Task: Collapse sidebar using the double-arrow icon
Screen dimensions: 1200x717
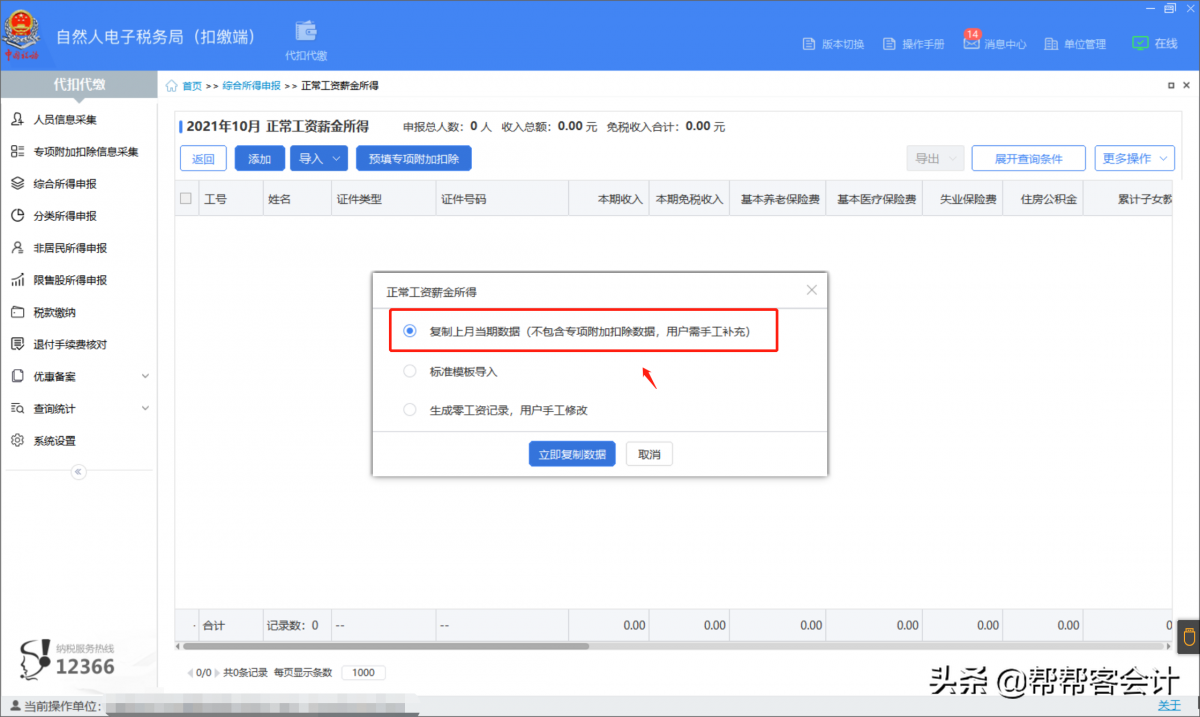Action: [x=79, y=472]
